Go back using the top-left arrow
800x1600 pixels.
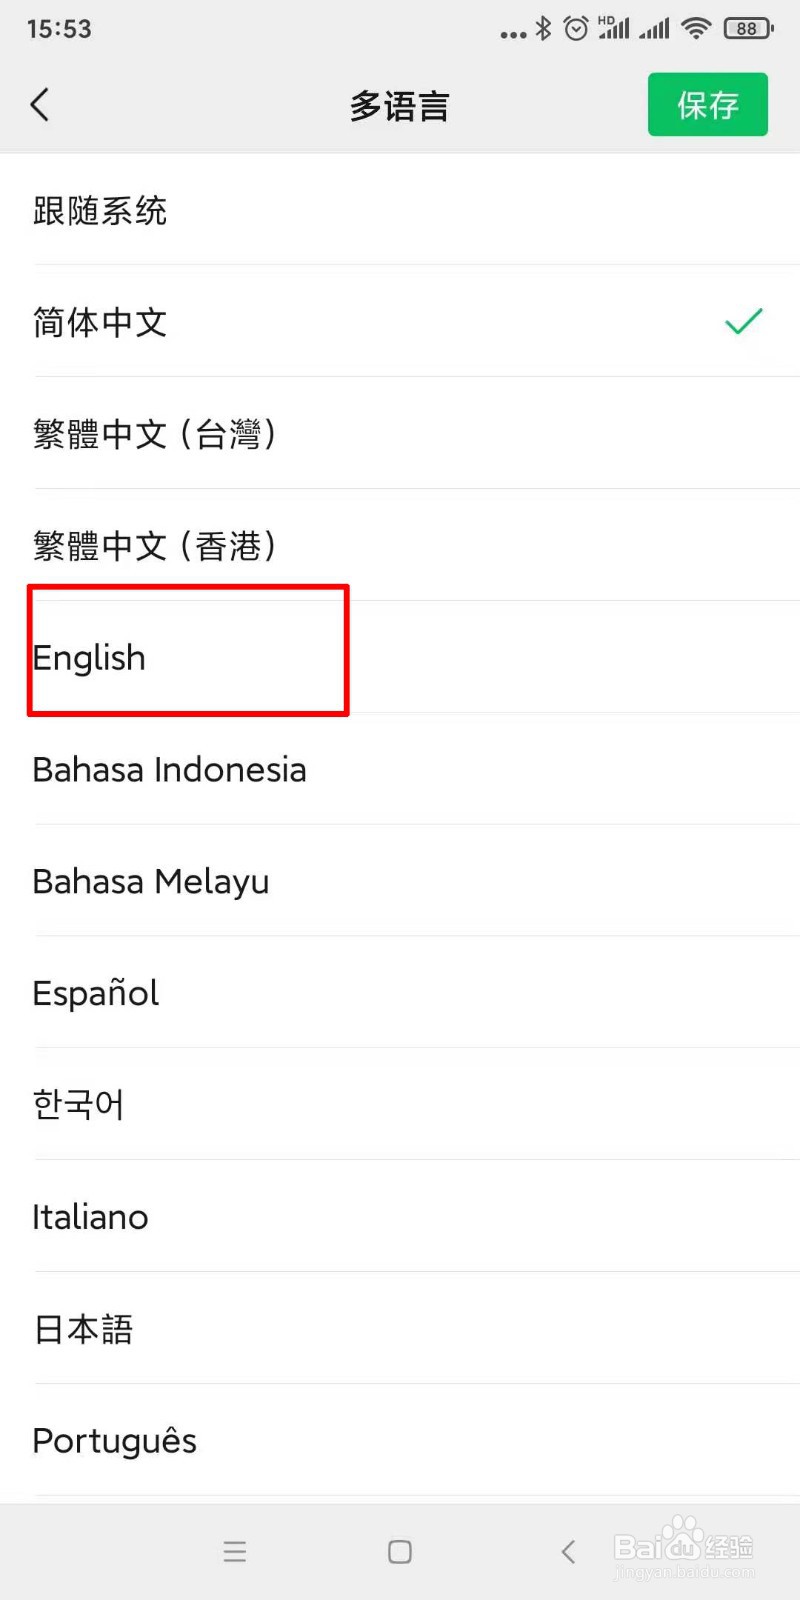pyautogui.click(x=40, y=104)
